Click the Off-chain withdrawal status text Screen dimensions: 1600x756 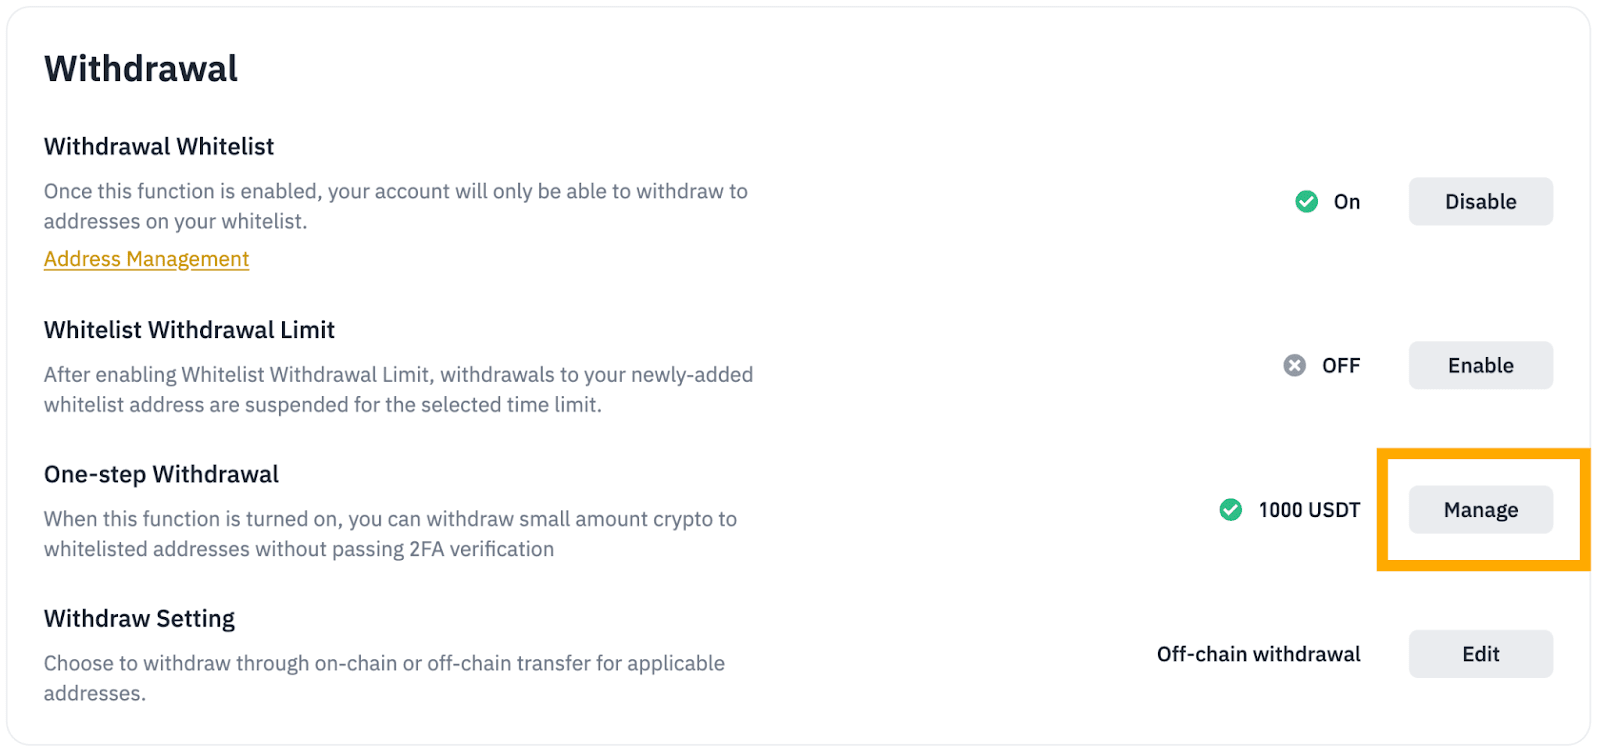pos(1258,654)
